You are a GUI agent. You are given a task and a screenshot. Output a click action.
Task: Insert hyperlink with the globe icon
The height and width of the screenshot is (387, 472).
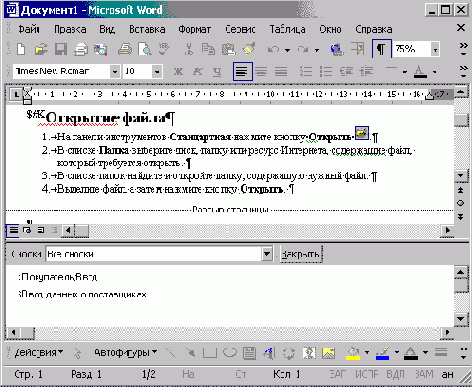pyautogui.click(x=337, y=49)
